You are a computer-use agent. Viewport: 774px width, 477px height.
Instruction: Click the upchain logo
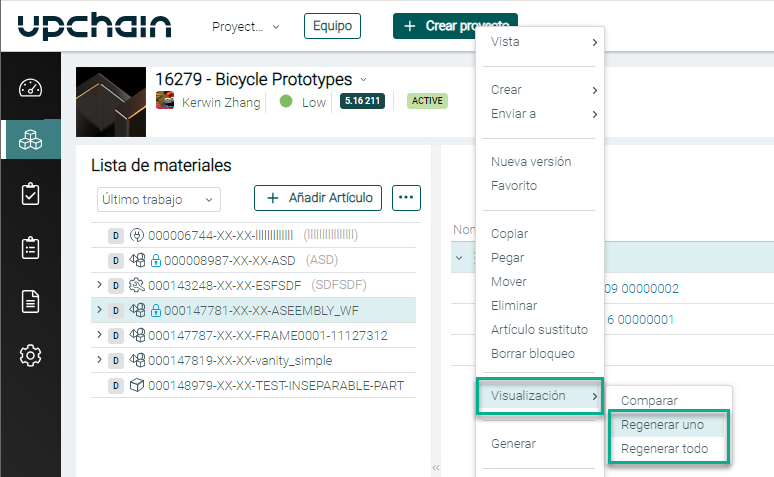coord(94,26)
